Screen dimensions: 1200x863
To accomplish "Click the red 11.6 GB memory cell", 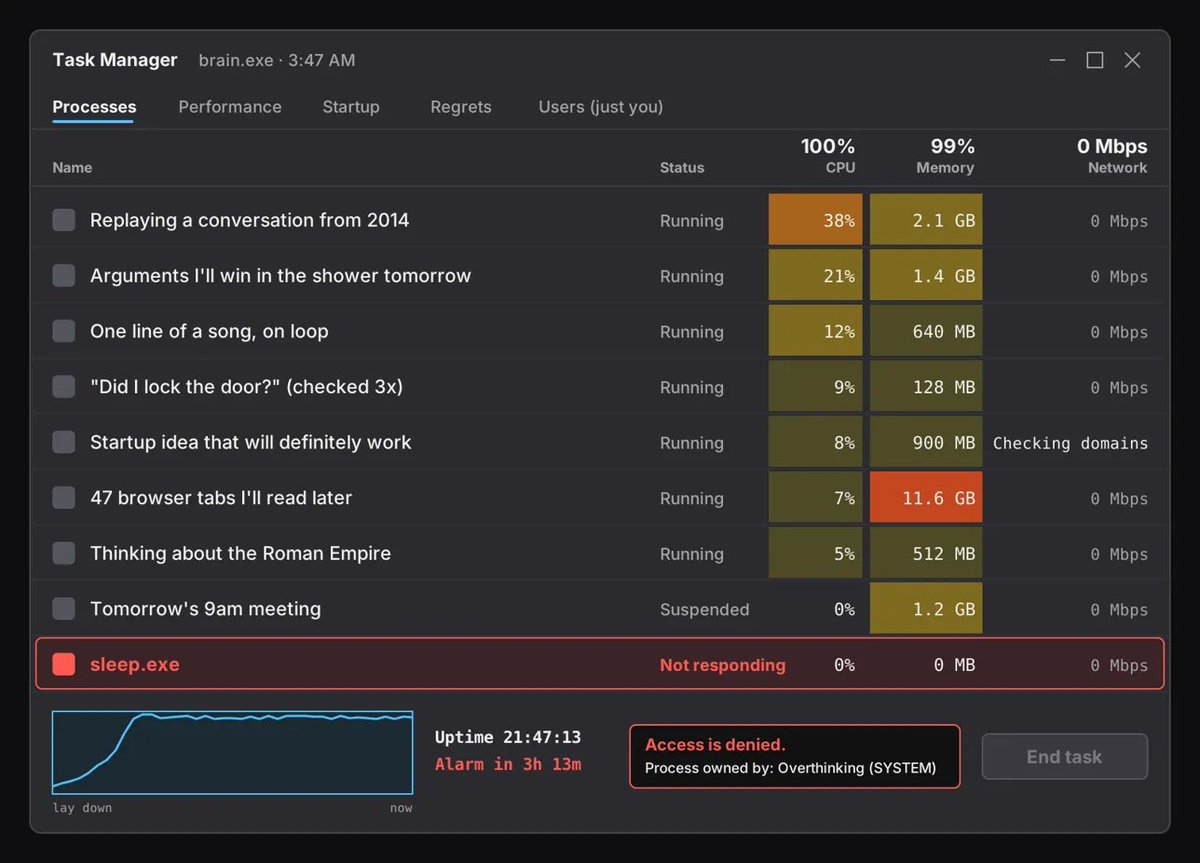I will tap(926, 498).
